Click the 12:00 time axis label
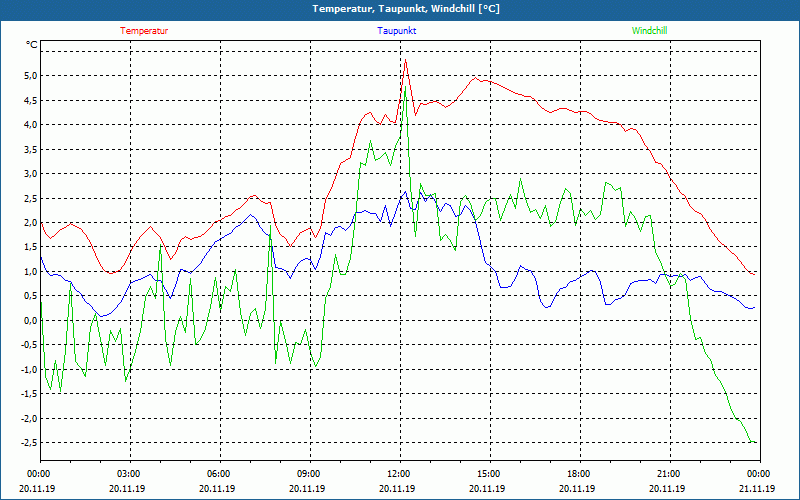This screenshot has width=800, height=500. point(400,474)
